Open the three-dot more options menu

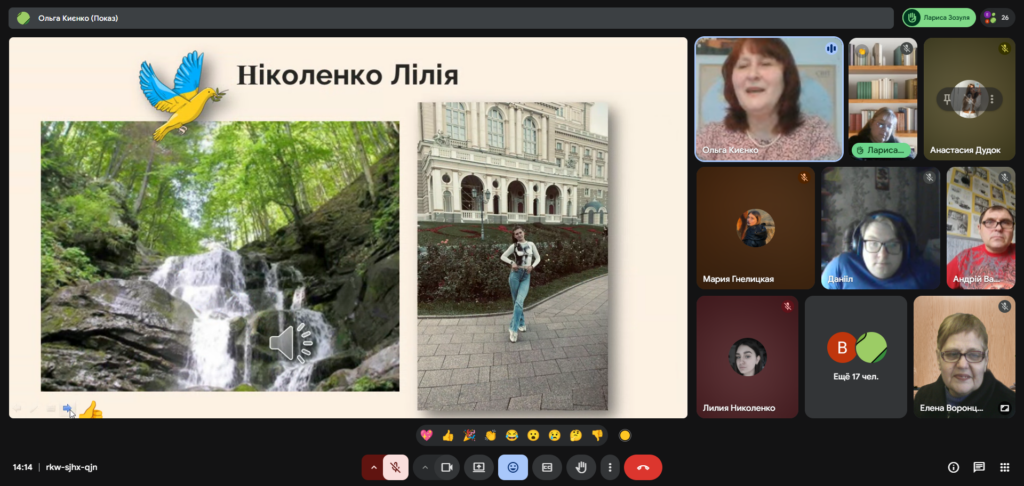click(610, 467)
